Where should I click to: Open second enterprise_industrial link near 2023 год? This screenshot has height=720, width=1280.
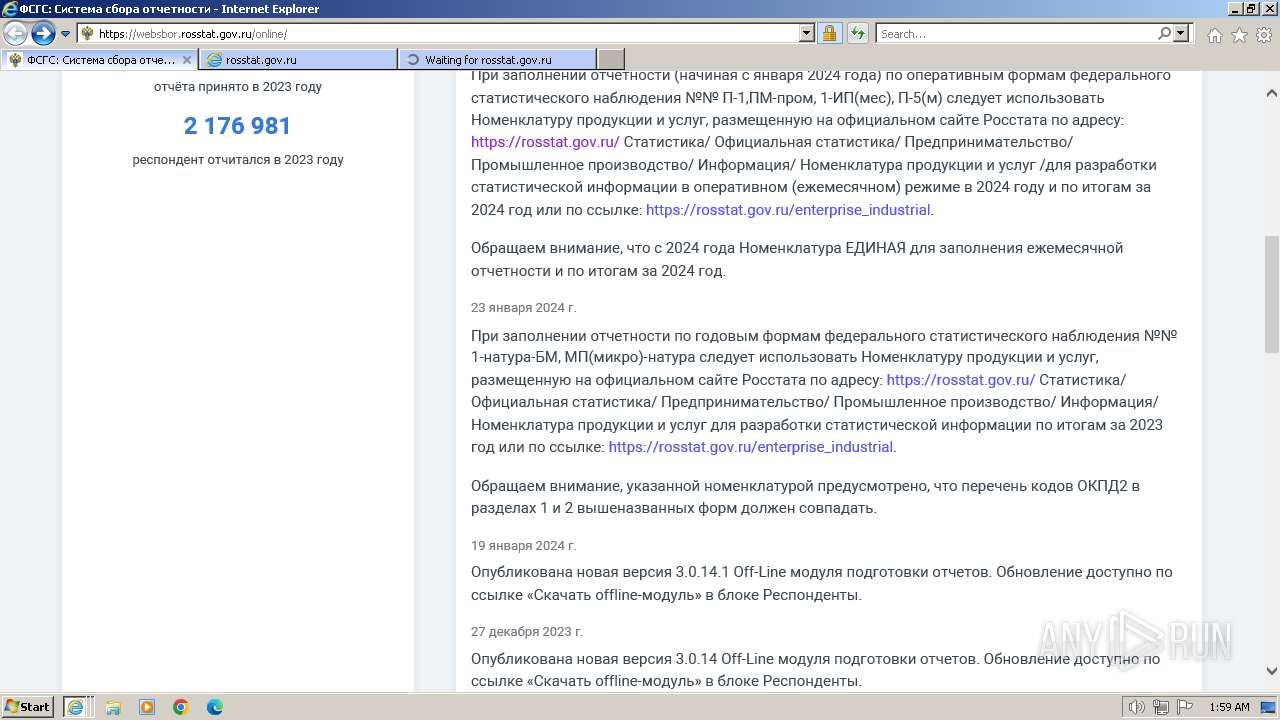click(750, 447)
